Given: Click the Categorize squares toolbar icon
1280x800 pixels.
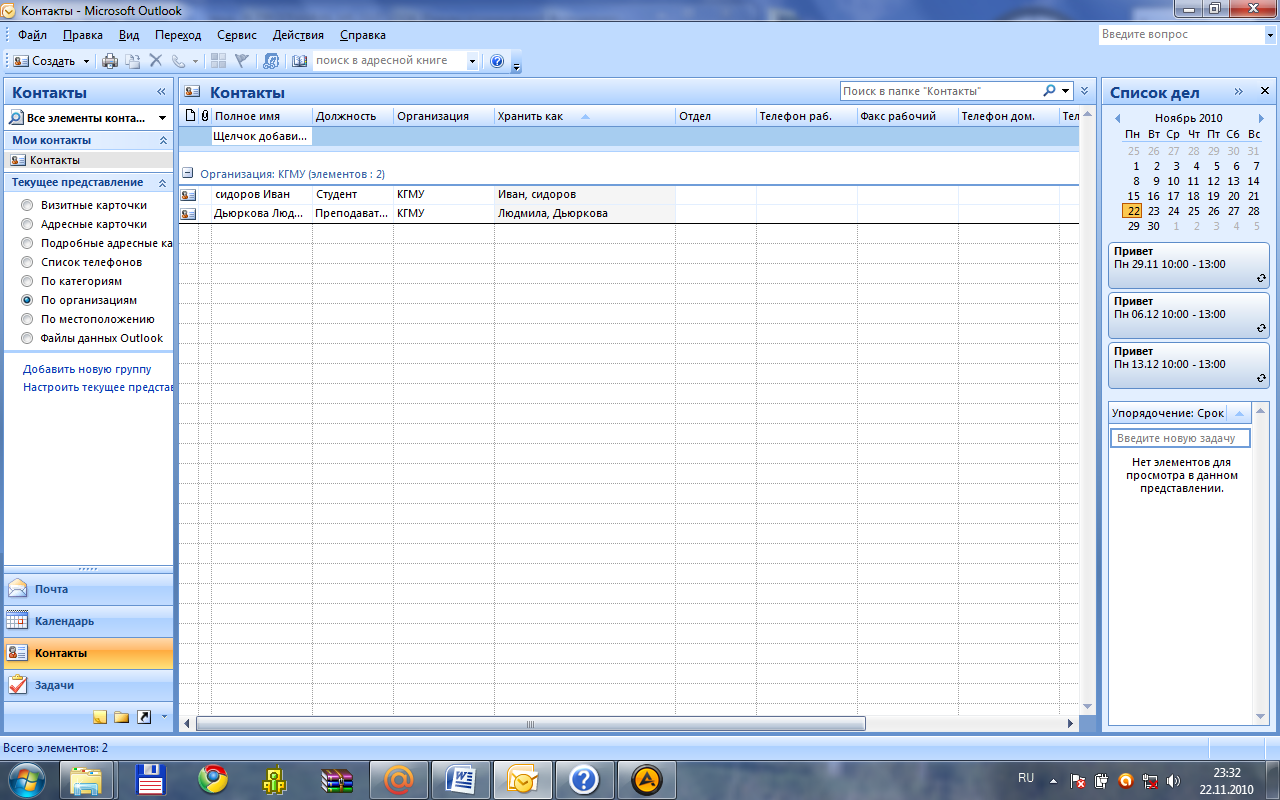Looking at the screenshot, I should (x=218, y=61).
